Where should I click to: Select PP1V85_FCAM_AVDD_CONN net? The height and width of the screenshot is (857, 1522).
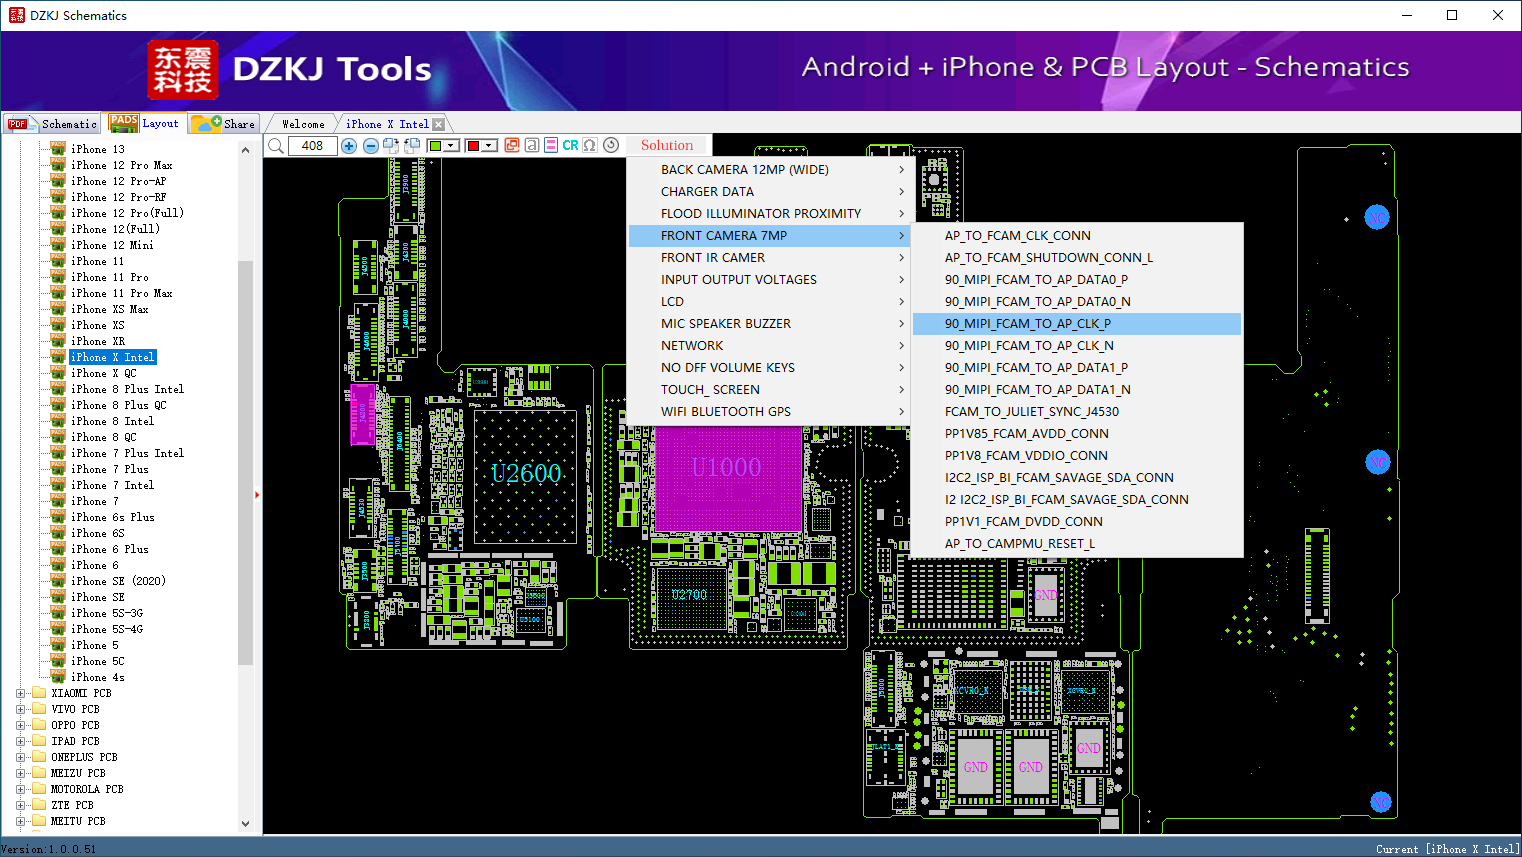(x=1077, y=434)
